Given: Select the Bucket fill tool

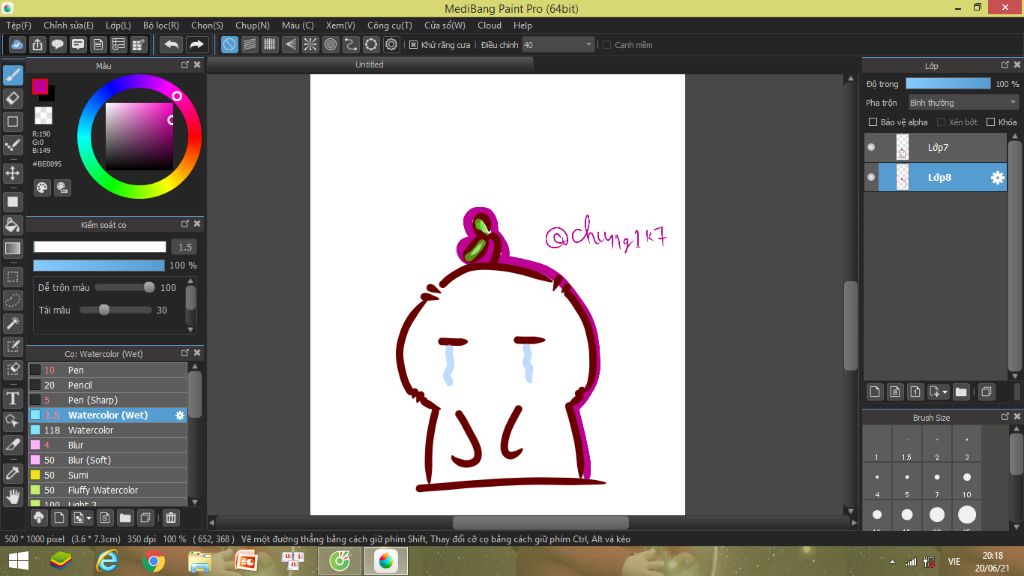Looking at the screenshot, I should pos(12,225).
